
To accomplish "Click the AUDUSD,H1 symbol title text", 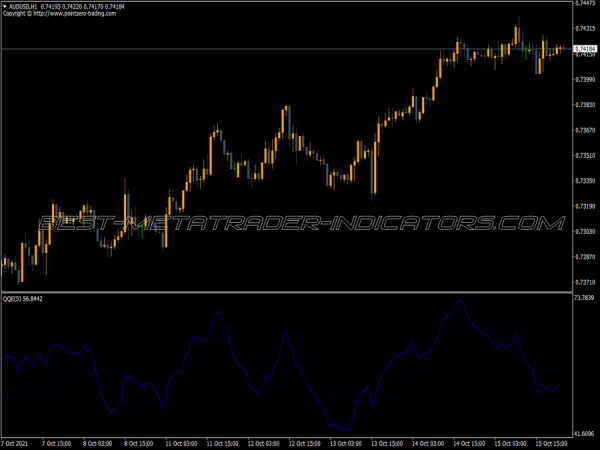I will point(22,7).
